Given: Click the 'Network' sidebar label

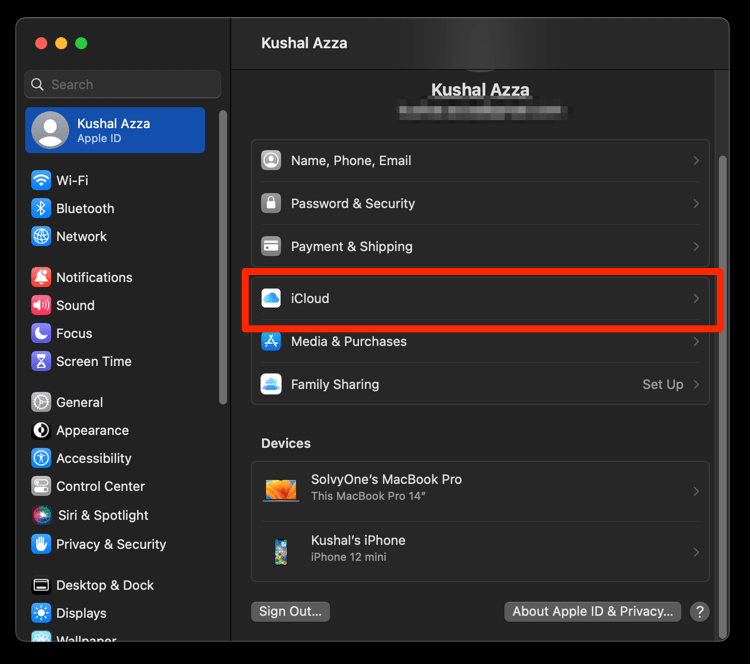Looking at the screenshot, I should tap(81, 236).
